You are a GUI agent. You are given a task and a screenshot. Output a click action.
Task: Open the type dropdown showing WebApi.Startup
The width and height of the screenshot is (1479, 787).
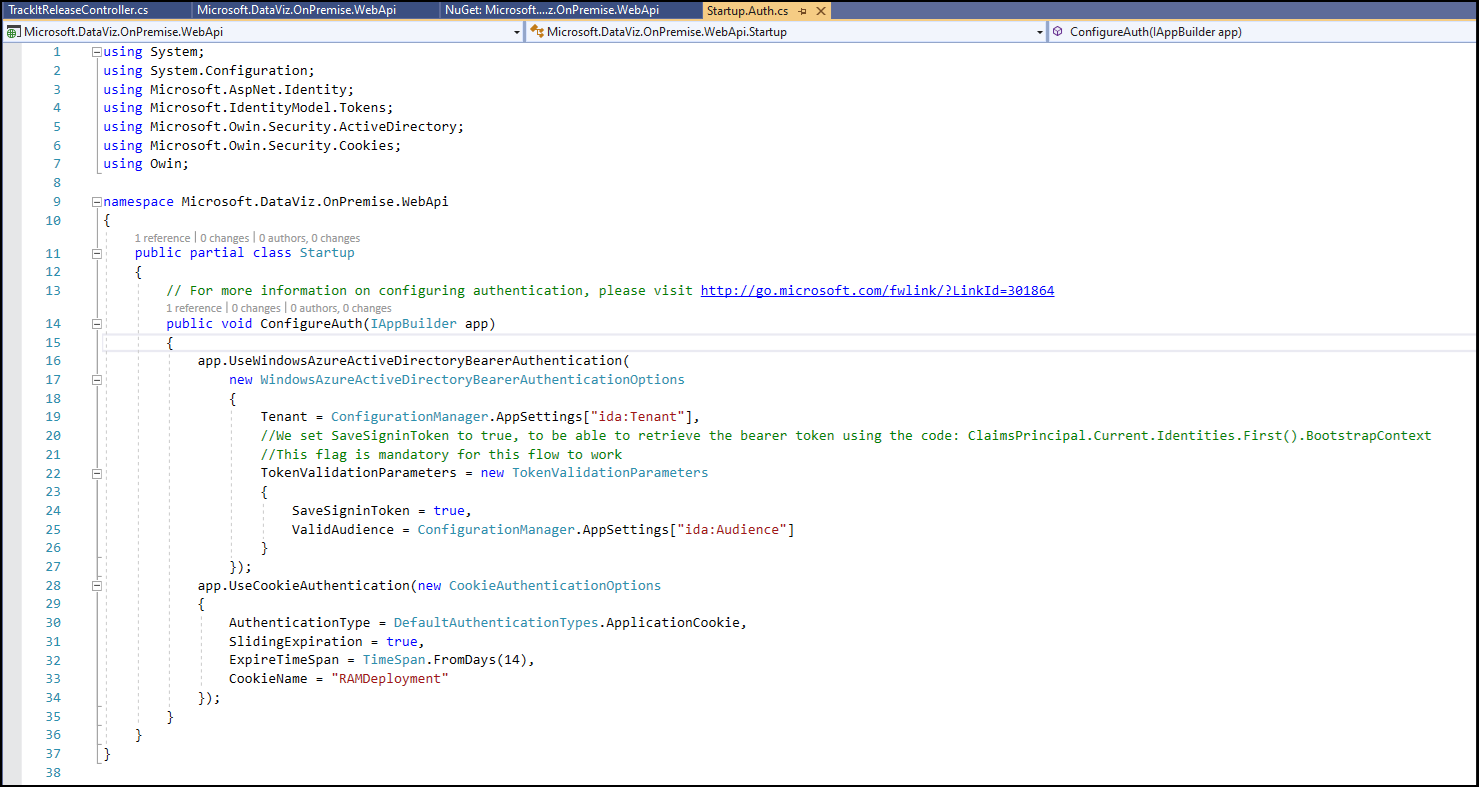point(1039,31)
